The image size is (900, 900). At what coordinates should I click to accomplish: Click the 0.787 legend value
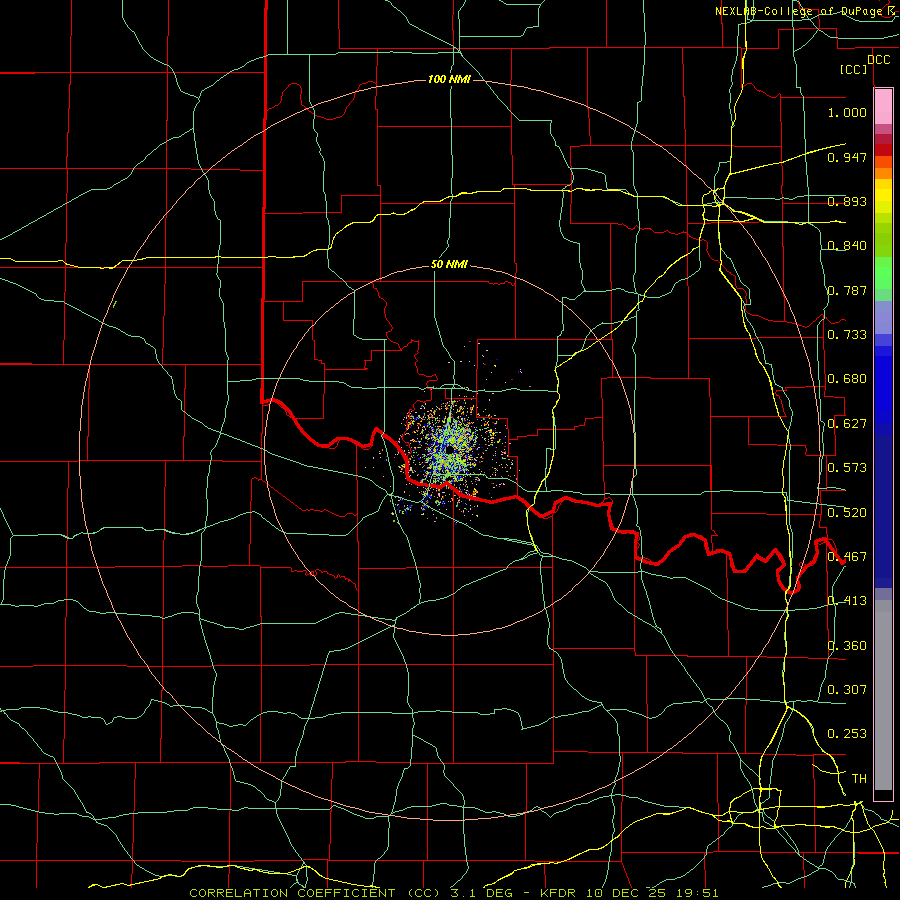847,290
